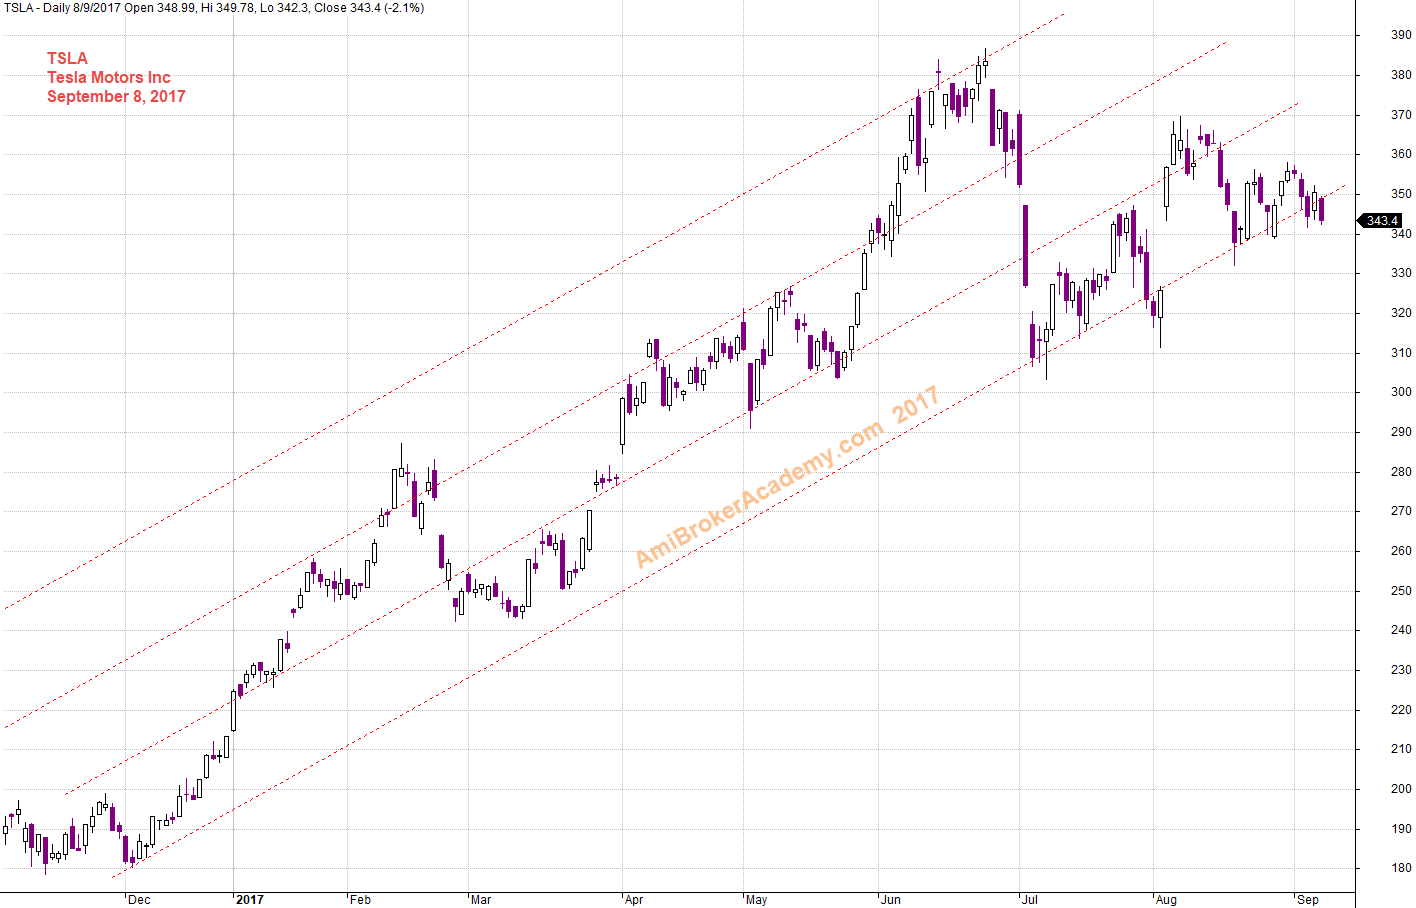Click the 310 price axis label

pyautogui.click(x=1401, y=353)
